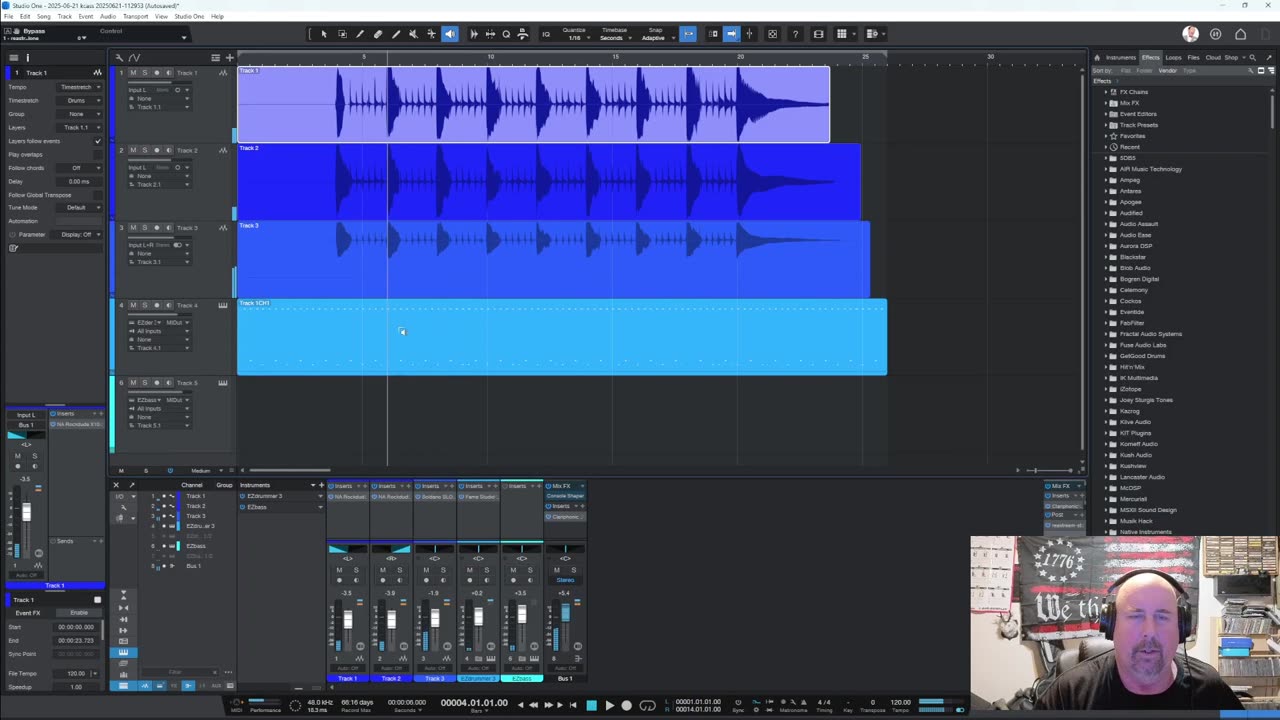Click the Delay 0.00 ms field
The height and width of the screenshot is (720, 1280).
coord(81,181)
